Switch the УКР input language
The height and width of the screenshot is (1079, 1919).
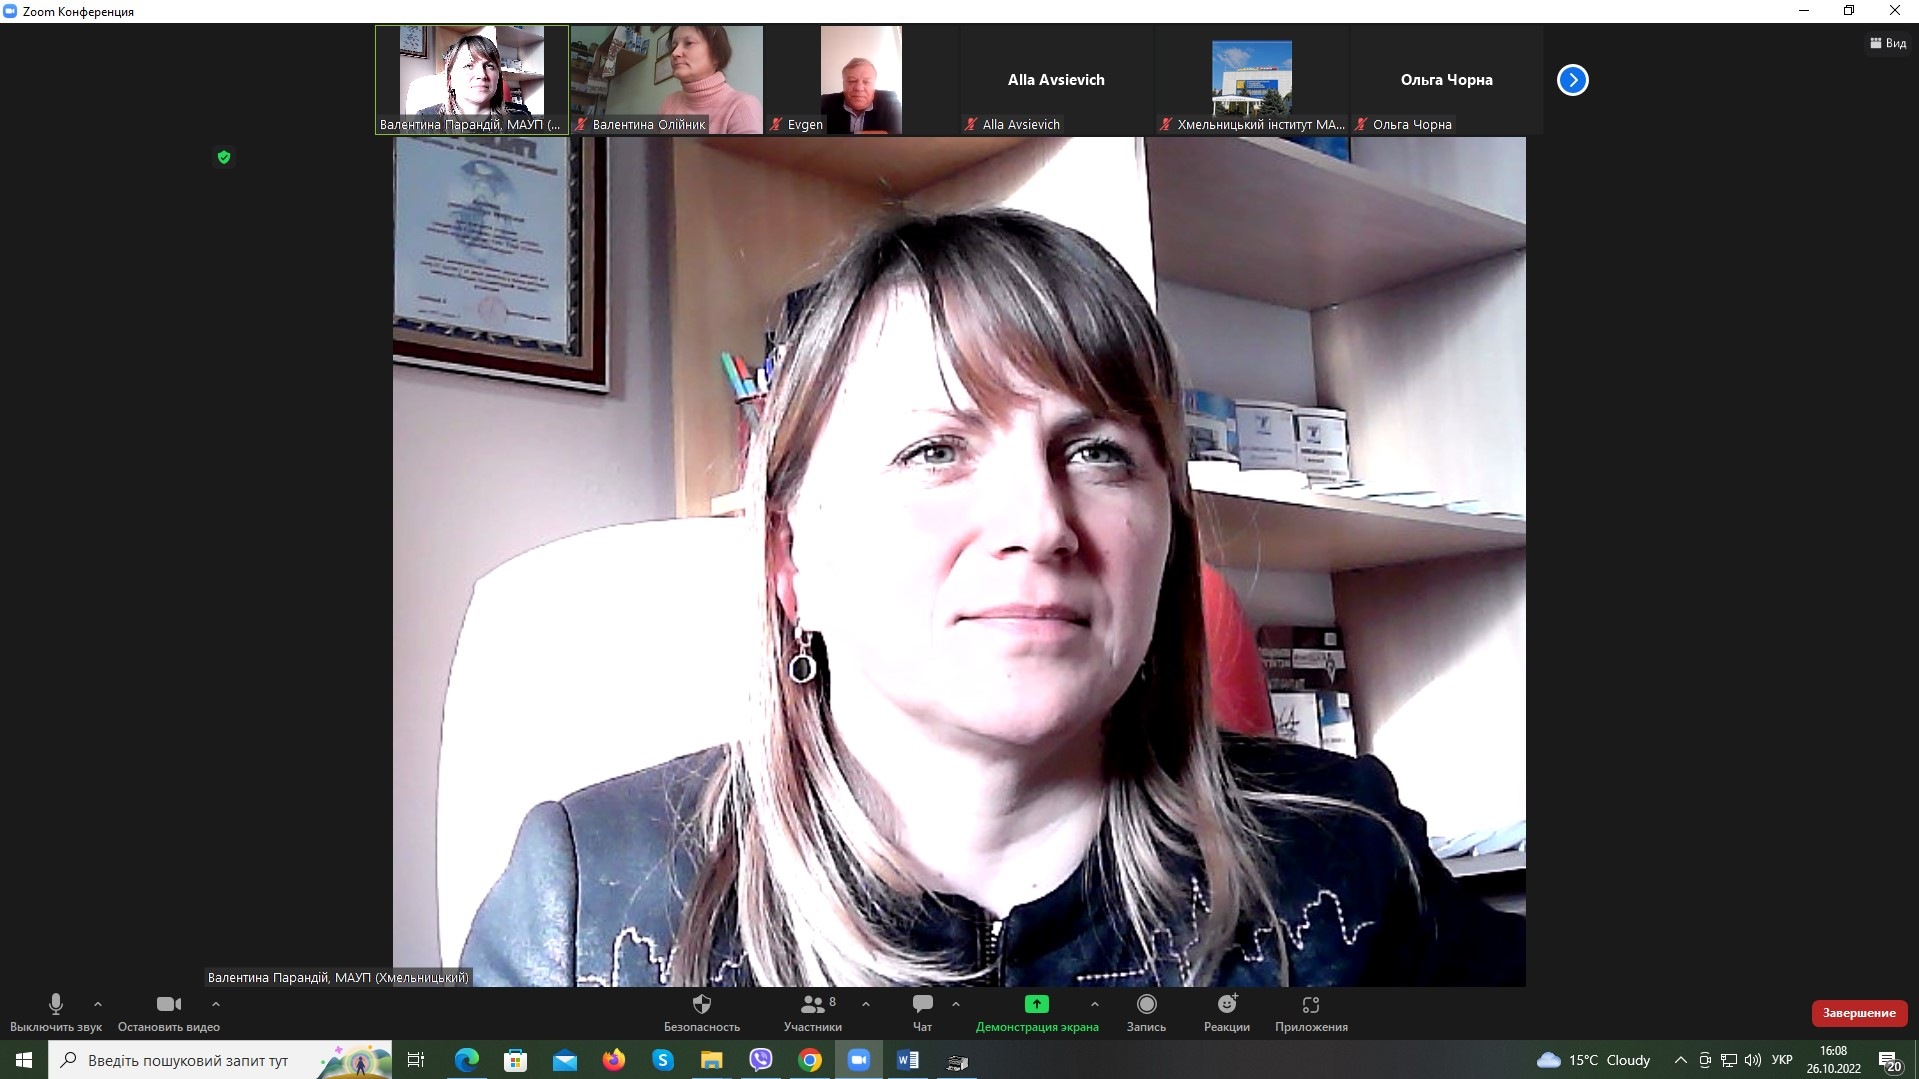(x=1782, y=1060)
